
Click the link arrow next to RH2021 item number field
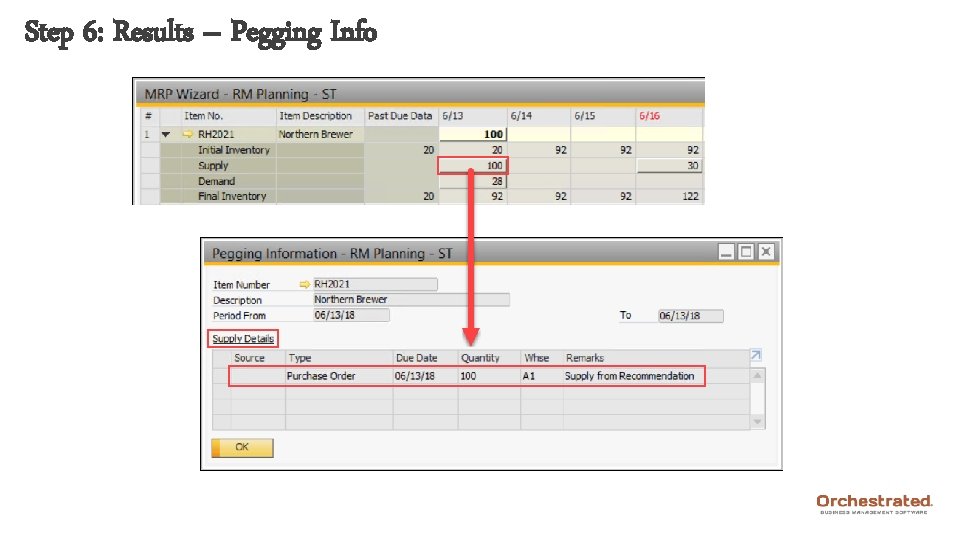click(x=304, y=284)
